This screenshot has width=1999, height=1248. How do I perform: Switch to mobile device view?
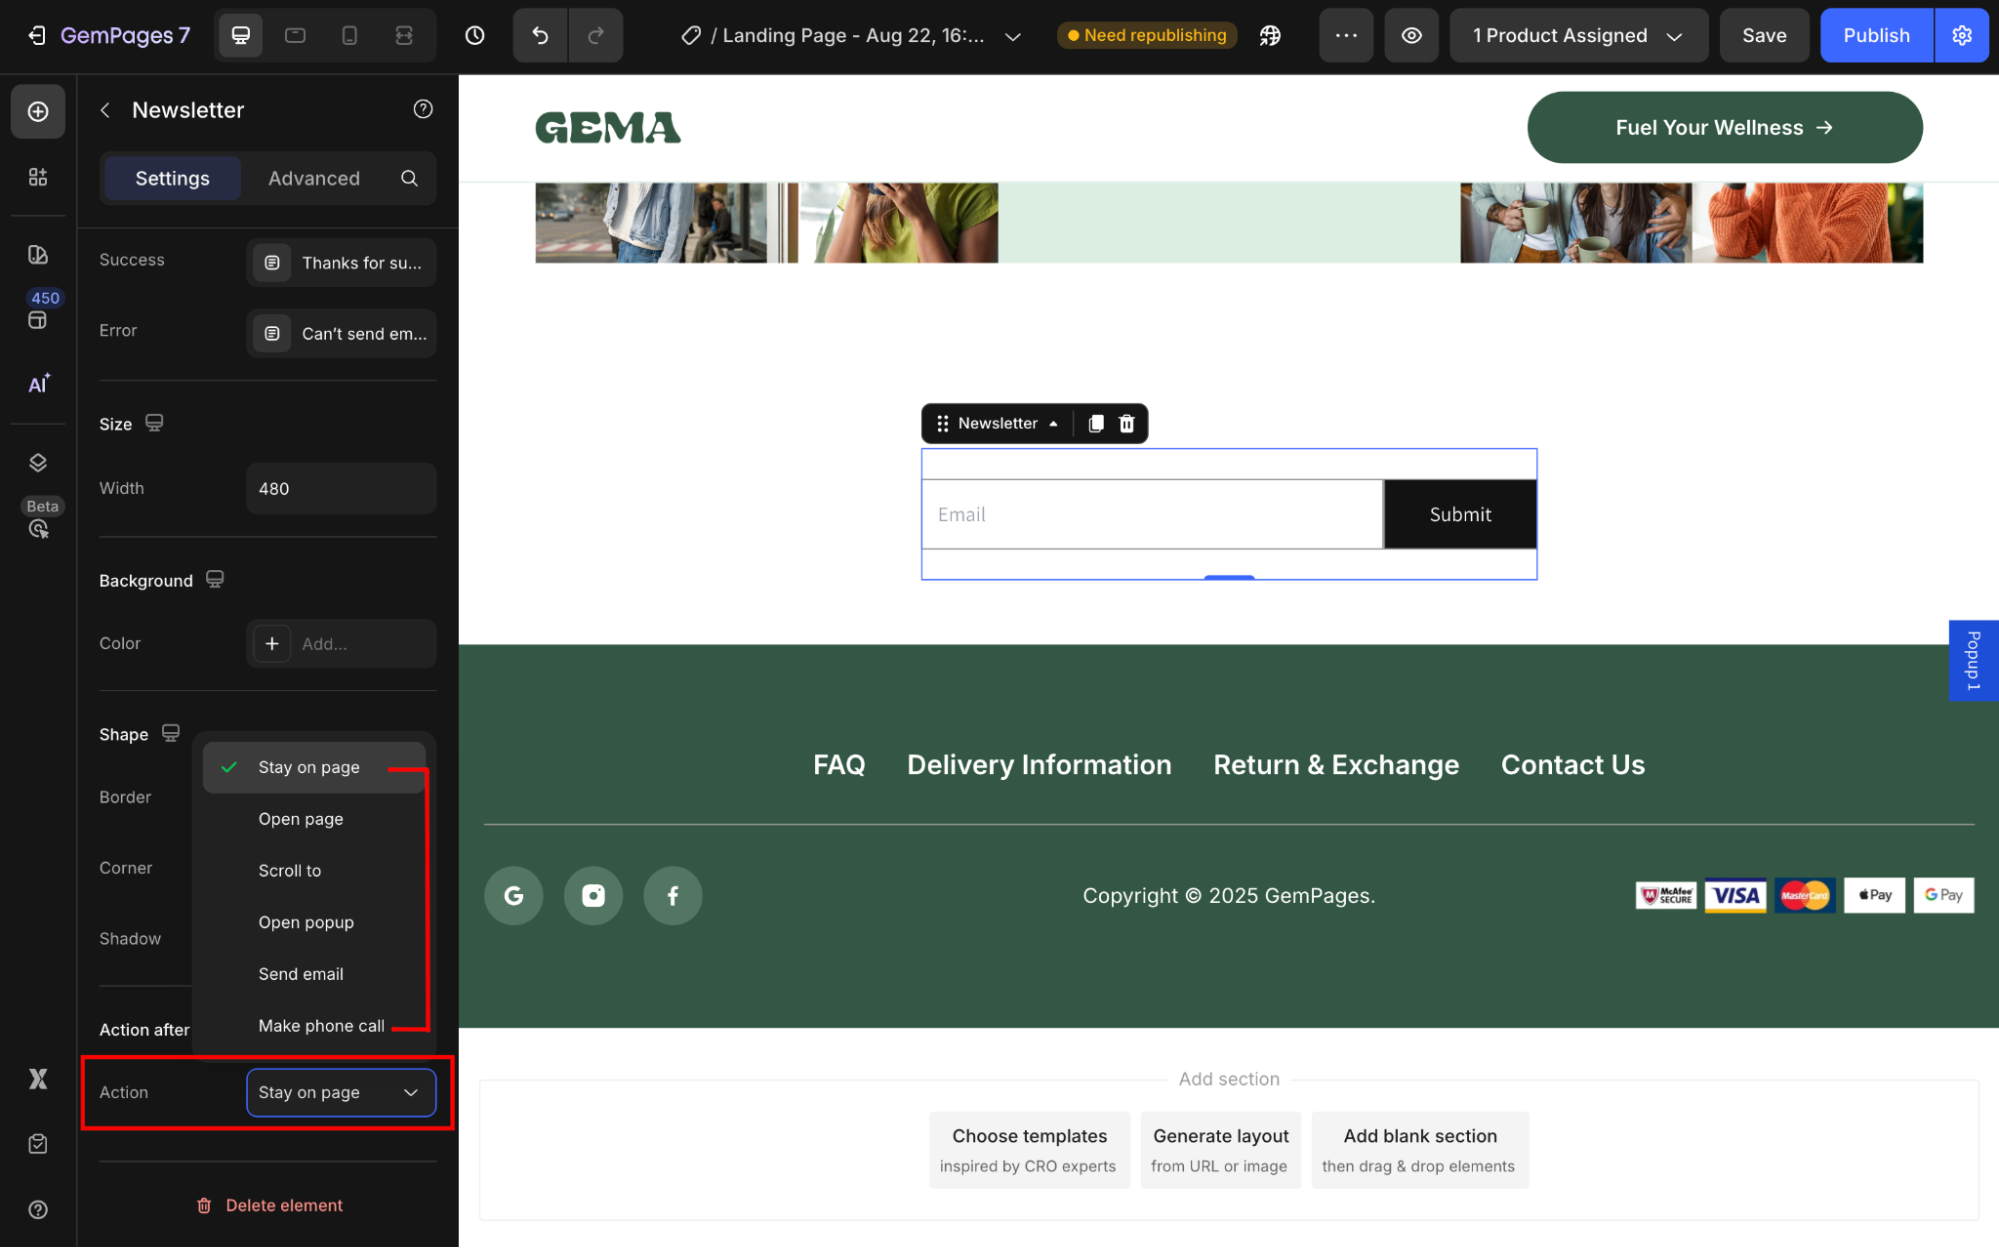pos(349,36)
